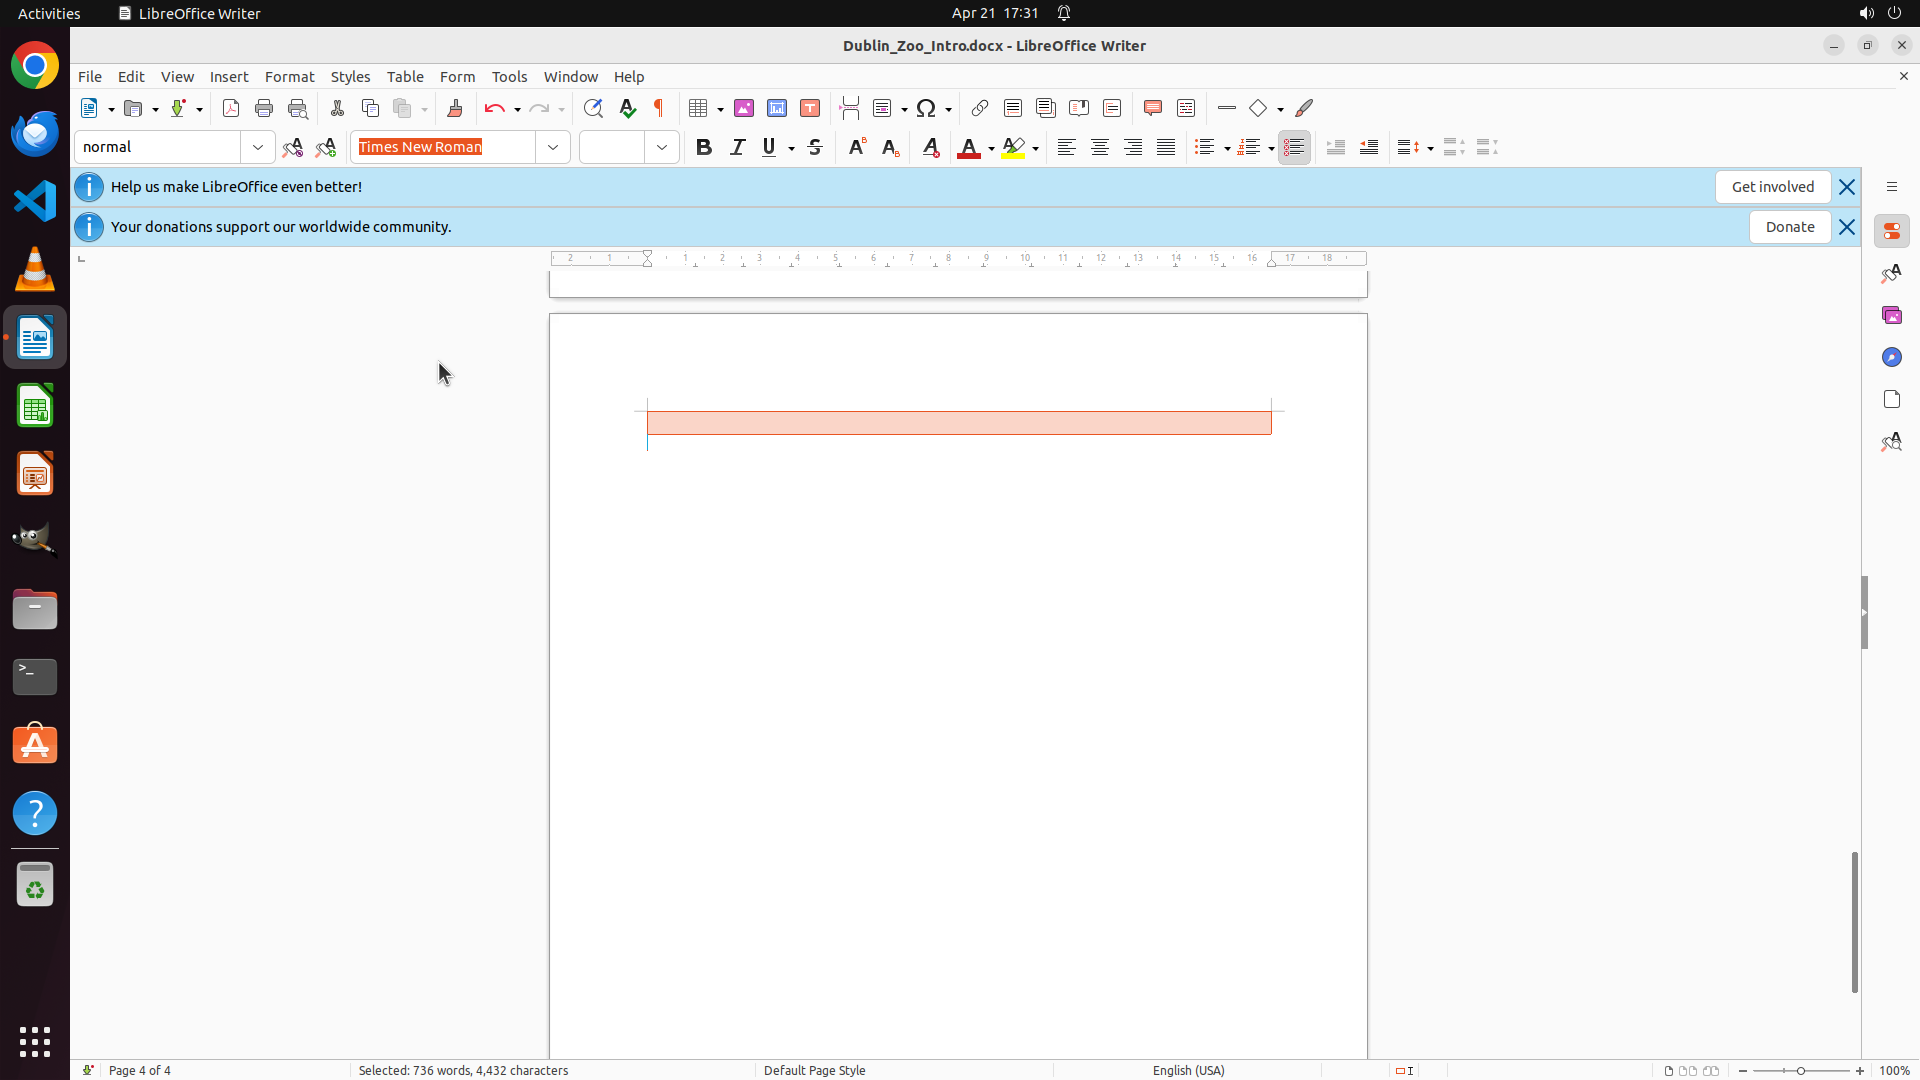
Task: Insert a special character (Omega icon)
Action: (926, 108)
